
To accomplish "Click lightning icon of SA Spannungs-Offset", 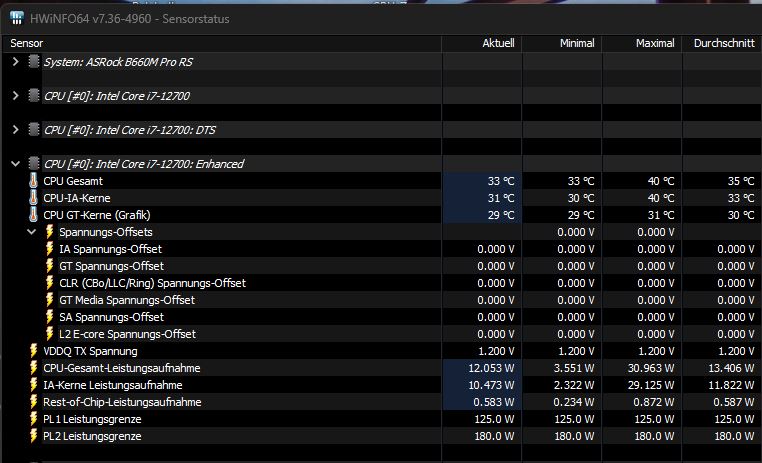I will (x=49, y=317).
